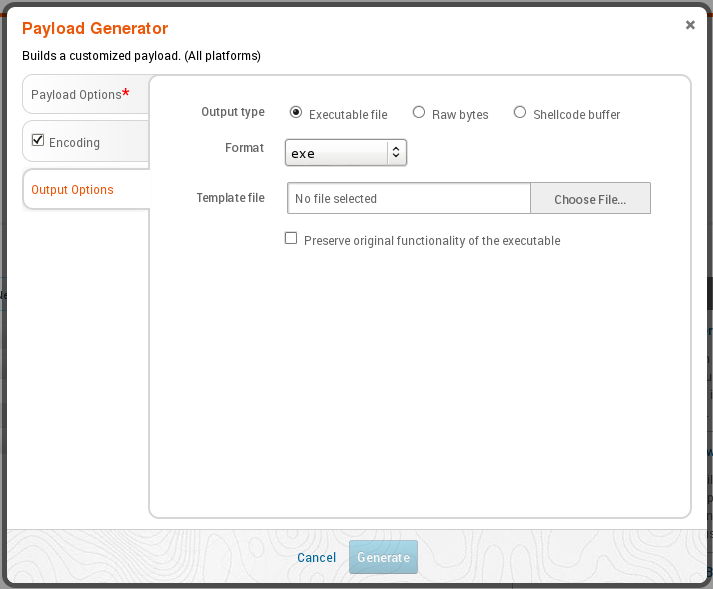Click the 'Builds a customized payload' subtitle

pos(141,56)
